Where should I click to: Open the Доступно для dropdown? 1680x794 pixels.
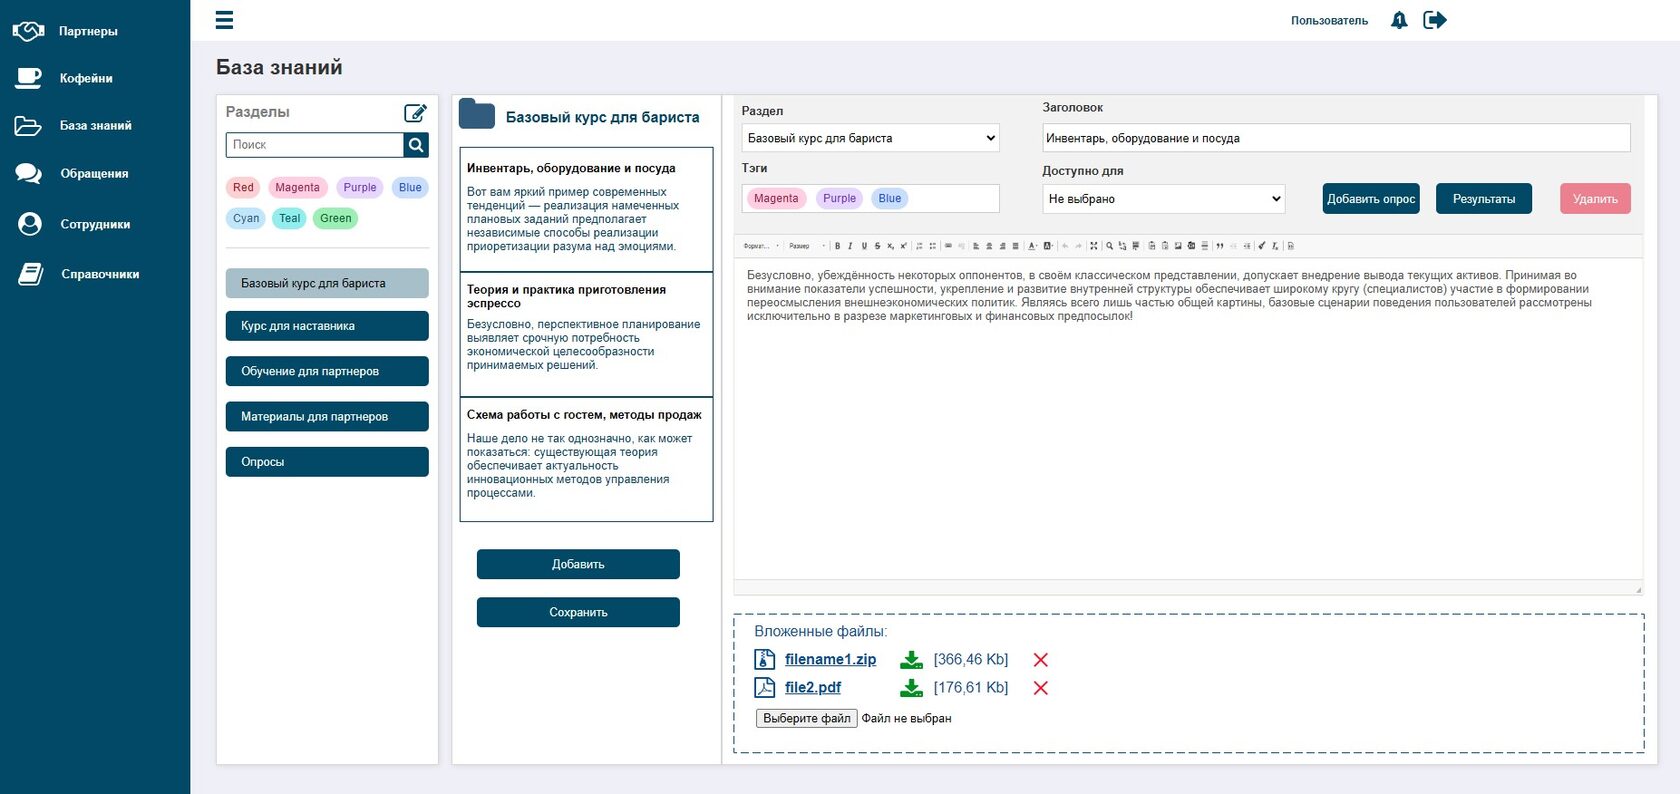pyautogui.click(x=1163, y=199)
